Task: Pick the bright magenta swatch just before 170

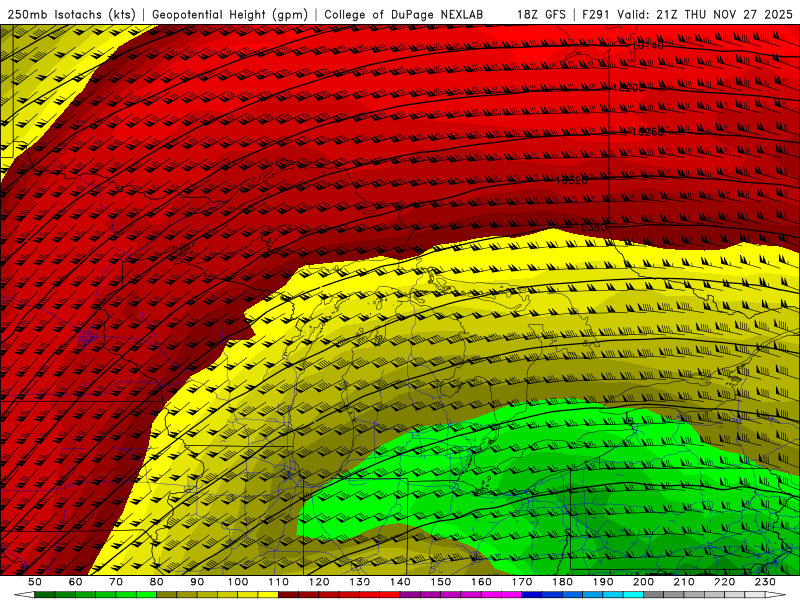Action: (x=512, y=594)
